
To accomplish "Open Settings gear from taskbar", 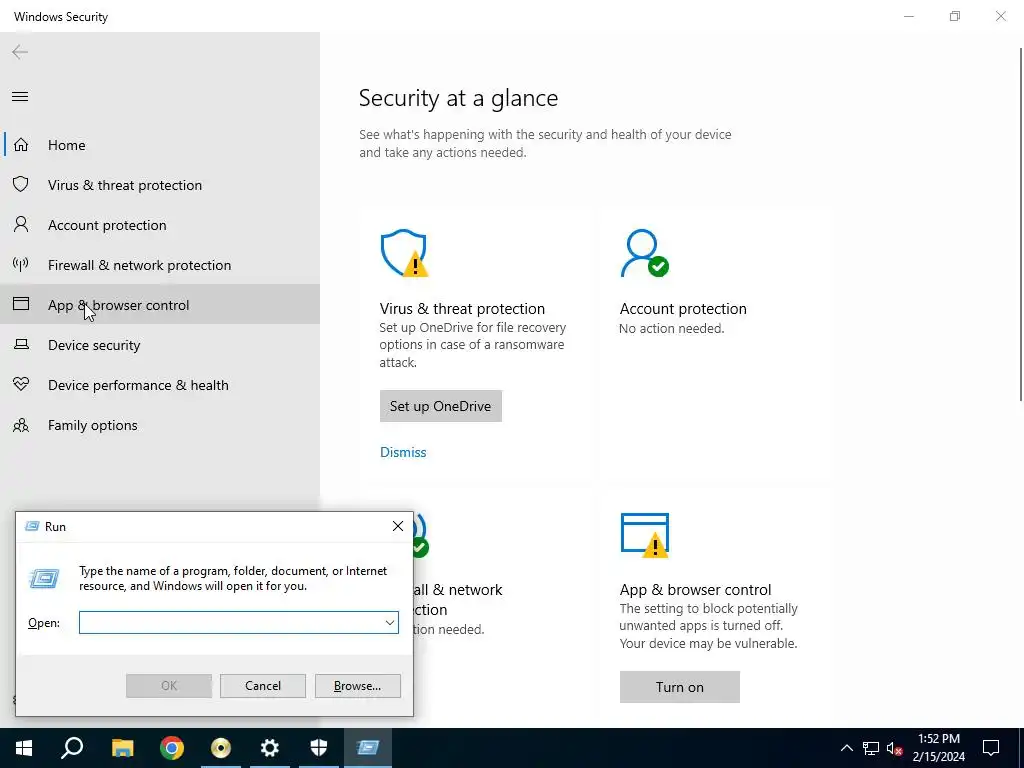I will (270, 748).
